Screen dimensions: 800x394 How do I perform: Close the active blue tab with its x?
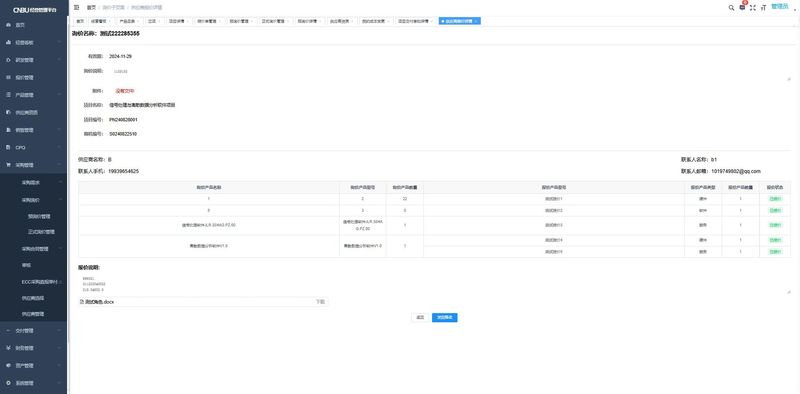click(476, 21)
